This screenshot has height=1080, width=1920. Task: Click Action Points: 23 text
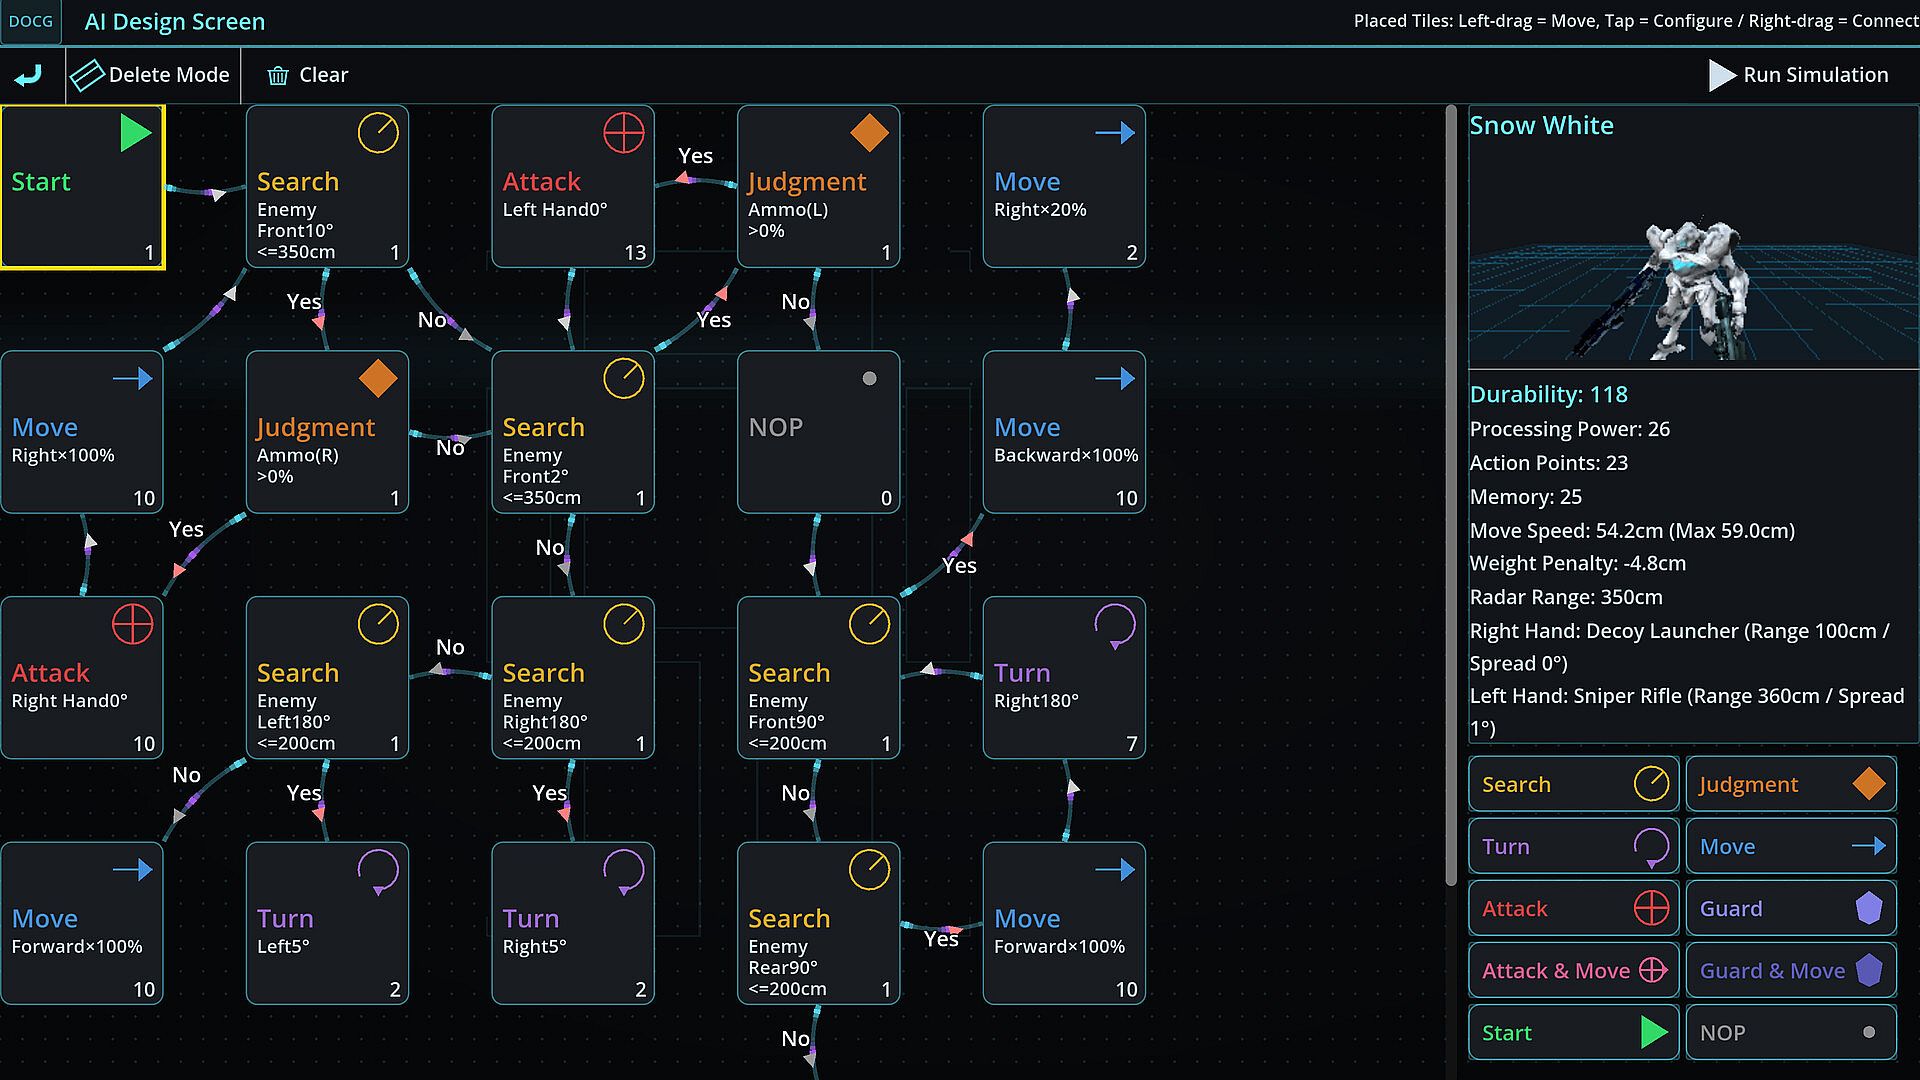point(1548,463)
